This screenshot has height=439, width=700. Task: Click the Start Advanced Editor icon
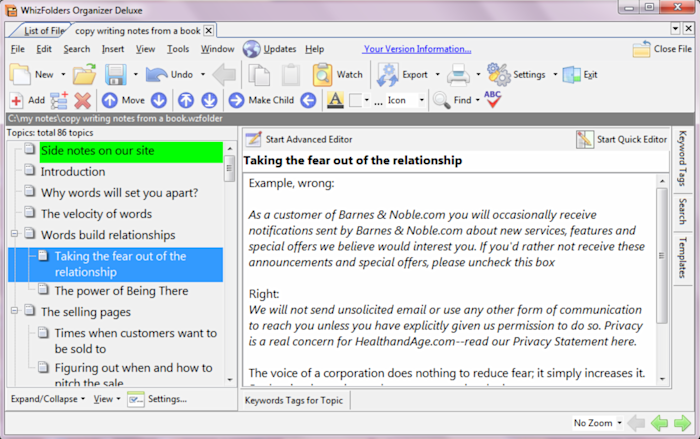pos(254,139)
